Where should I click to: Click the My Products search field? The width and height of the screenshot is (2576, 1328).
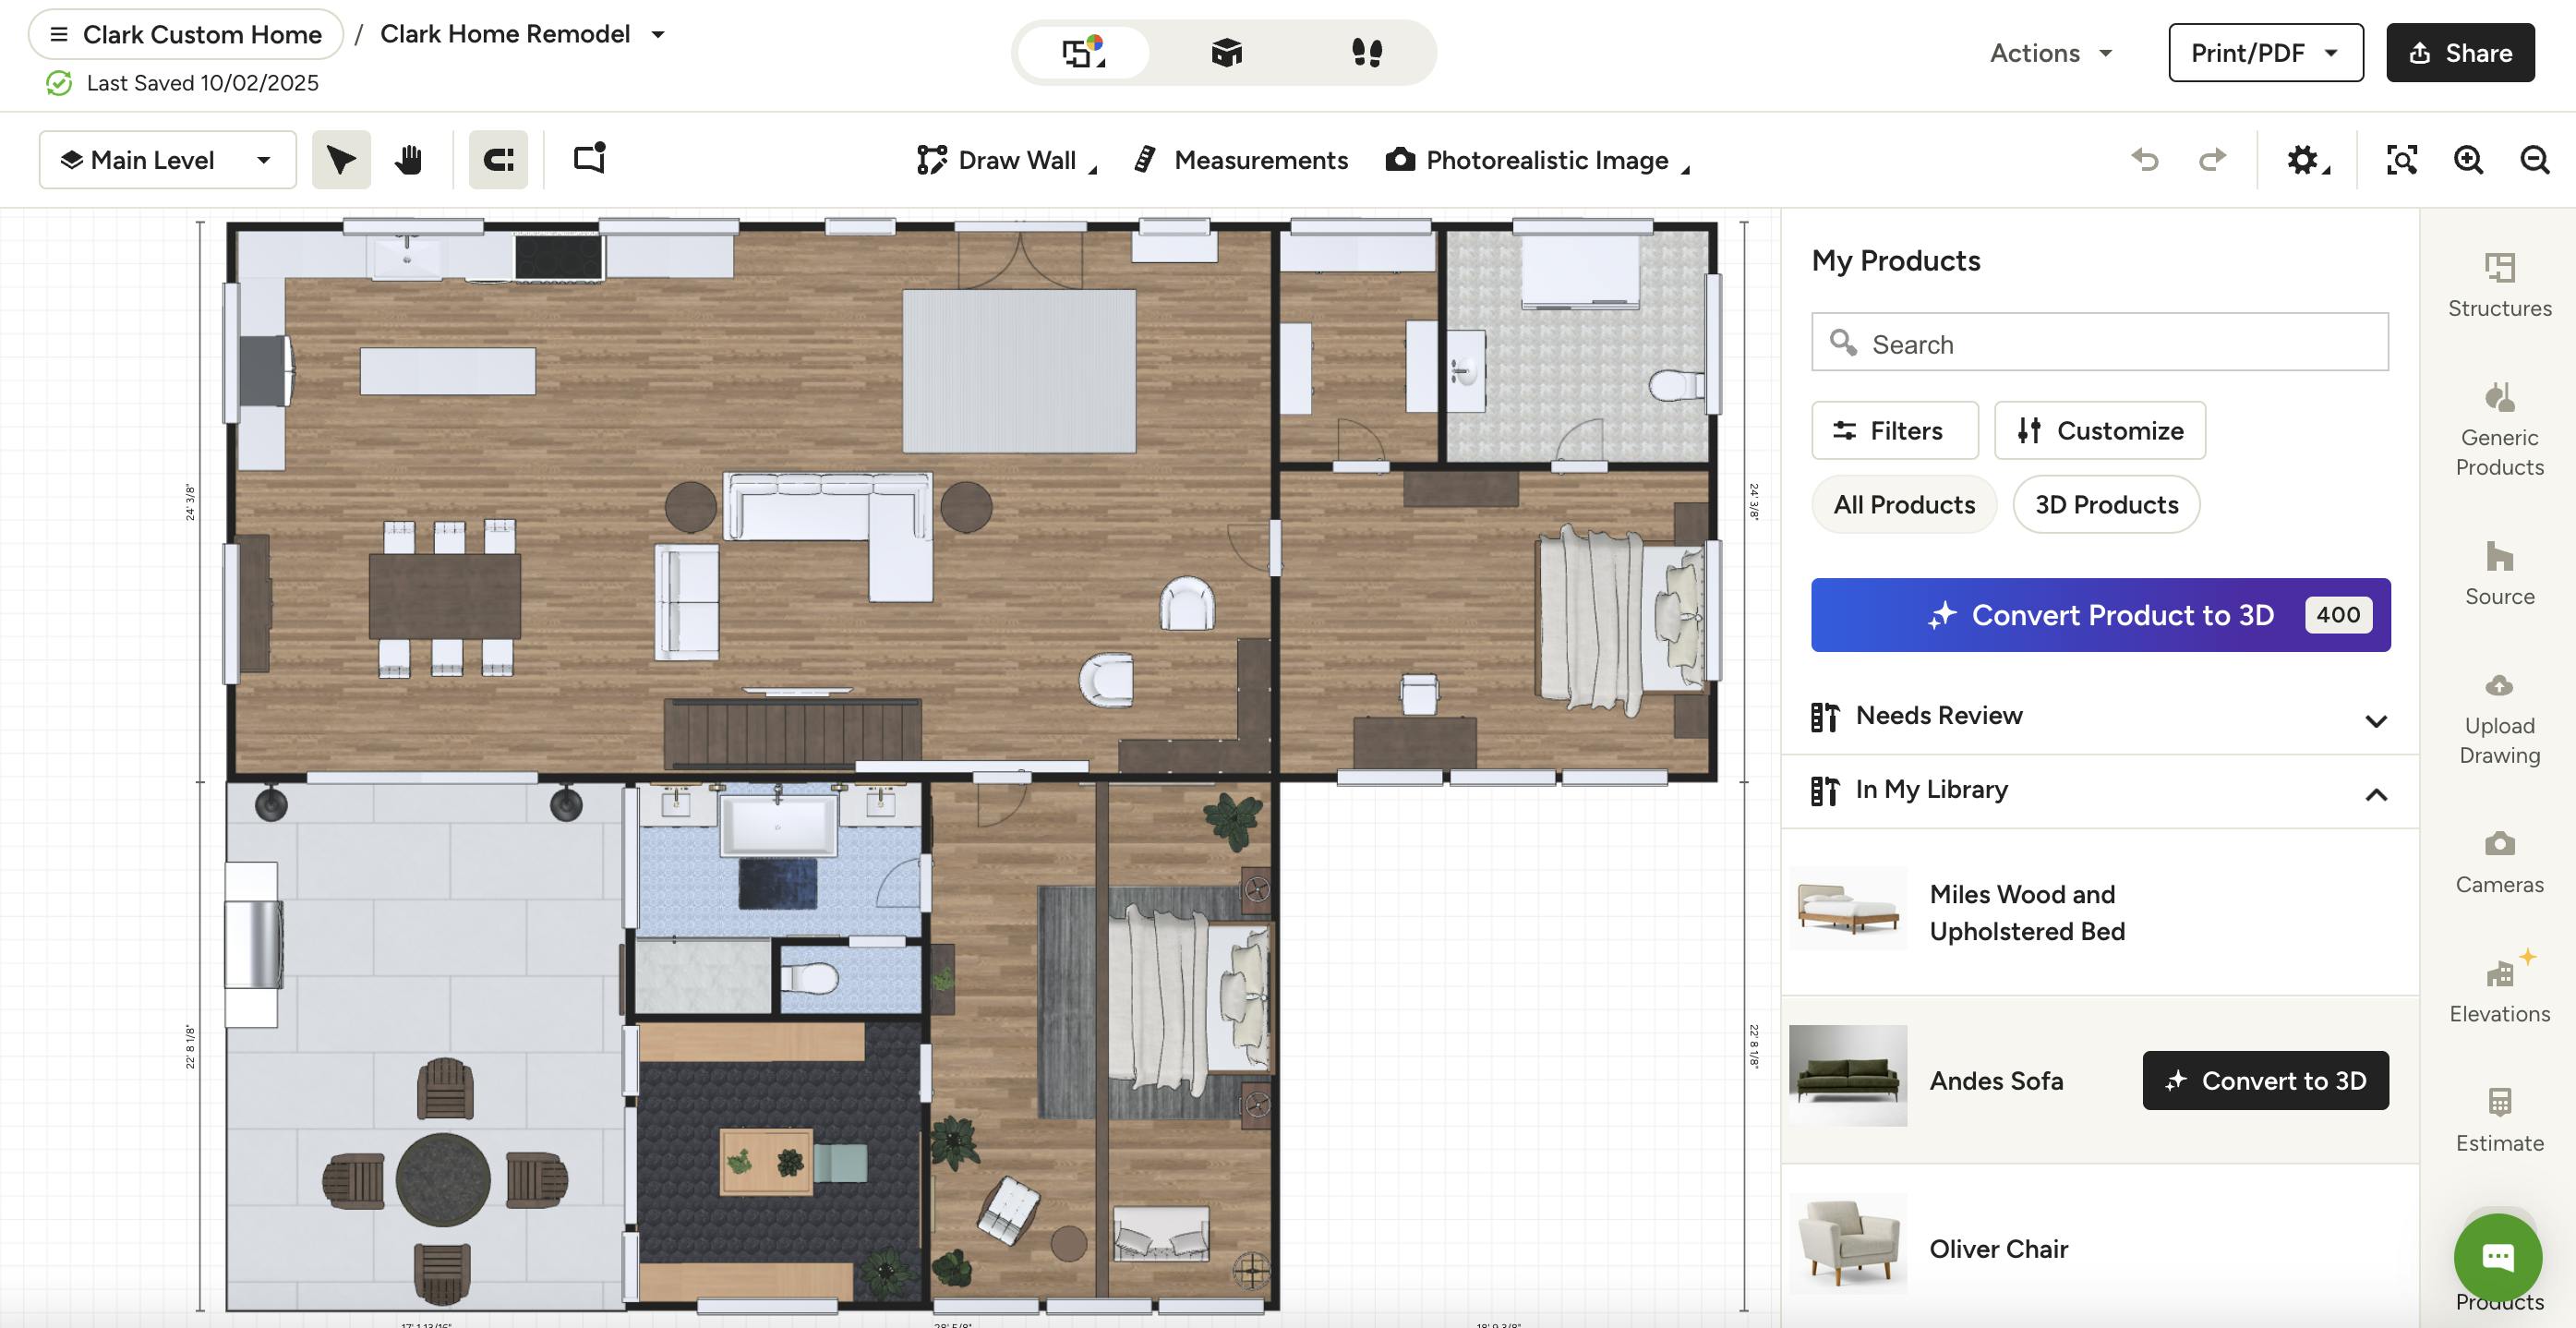point(2100,343)
